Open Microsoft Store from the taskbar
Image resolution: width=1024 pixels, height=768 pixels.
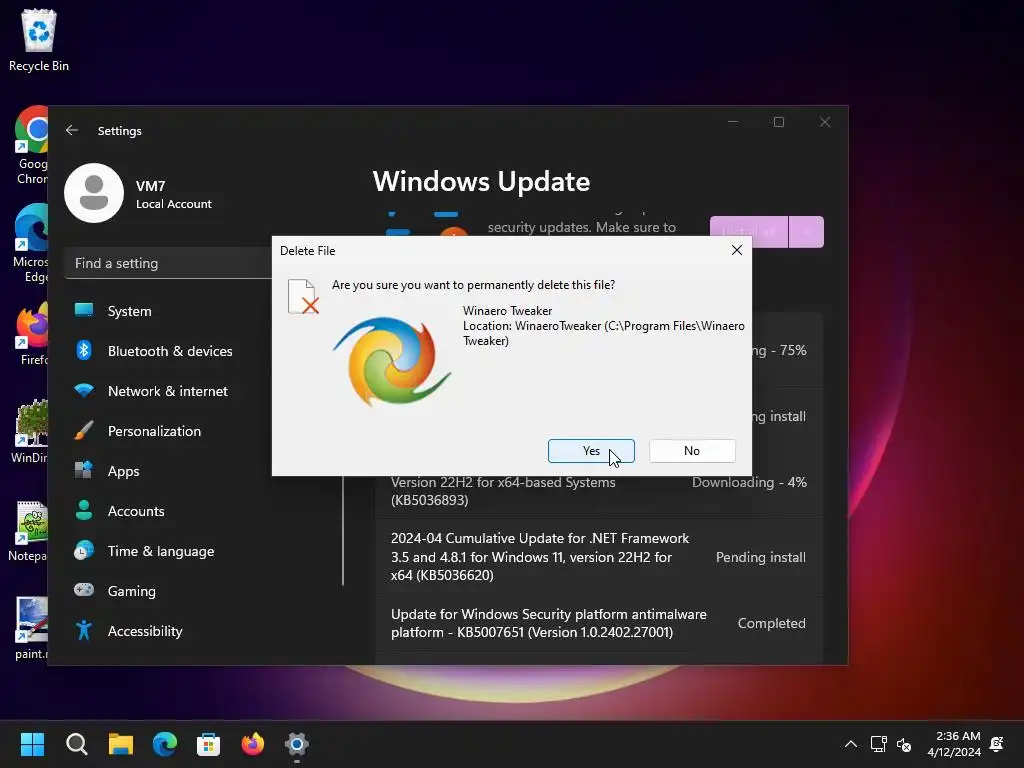point(208,744)
